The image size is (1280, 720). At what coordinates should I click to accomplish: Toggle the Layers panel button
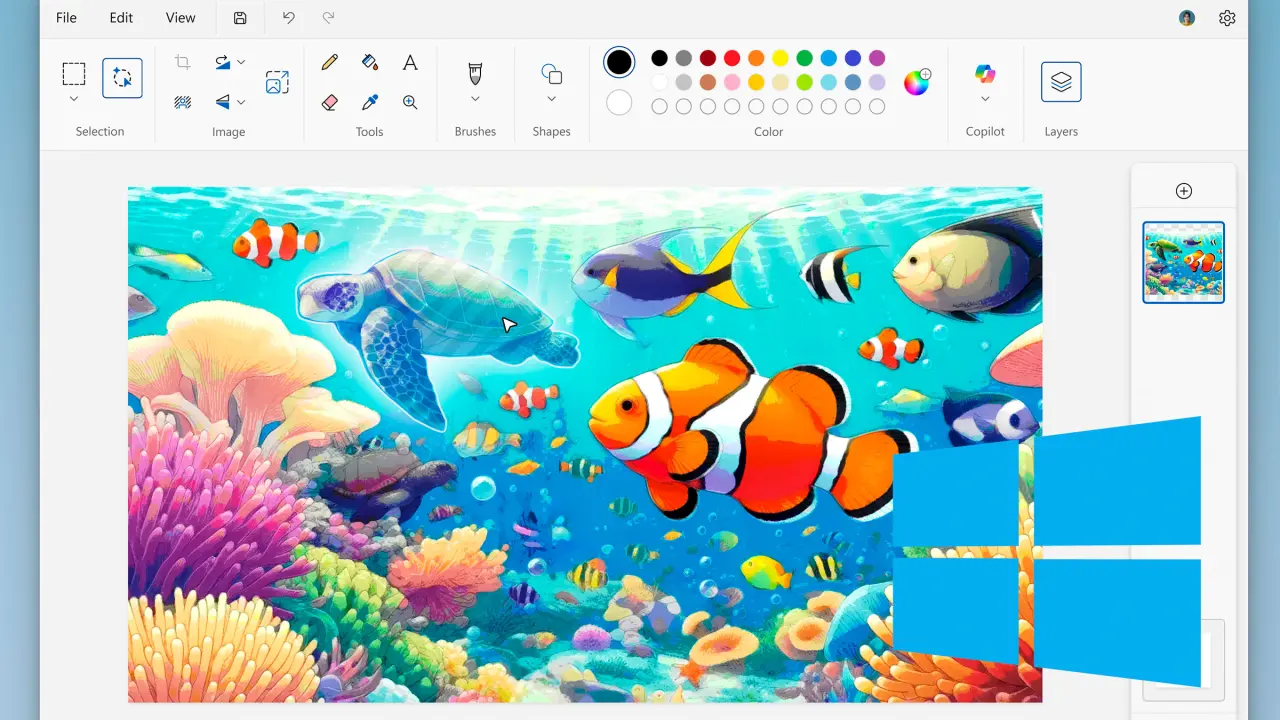[1061, 82]
